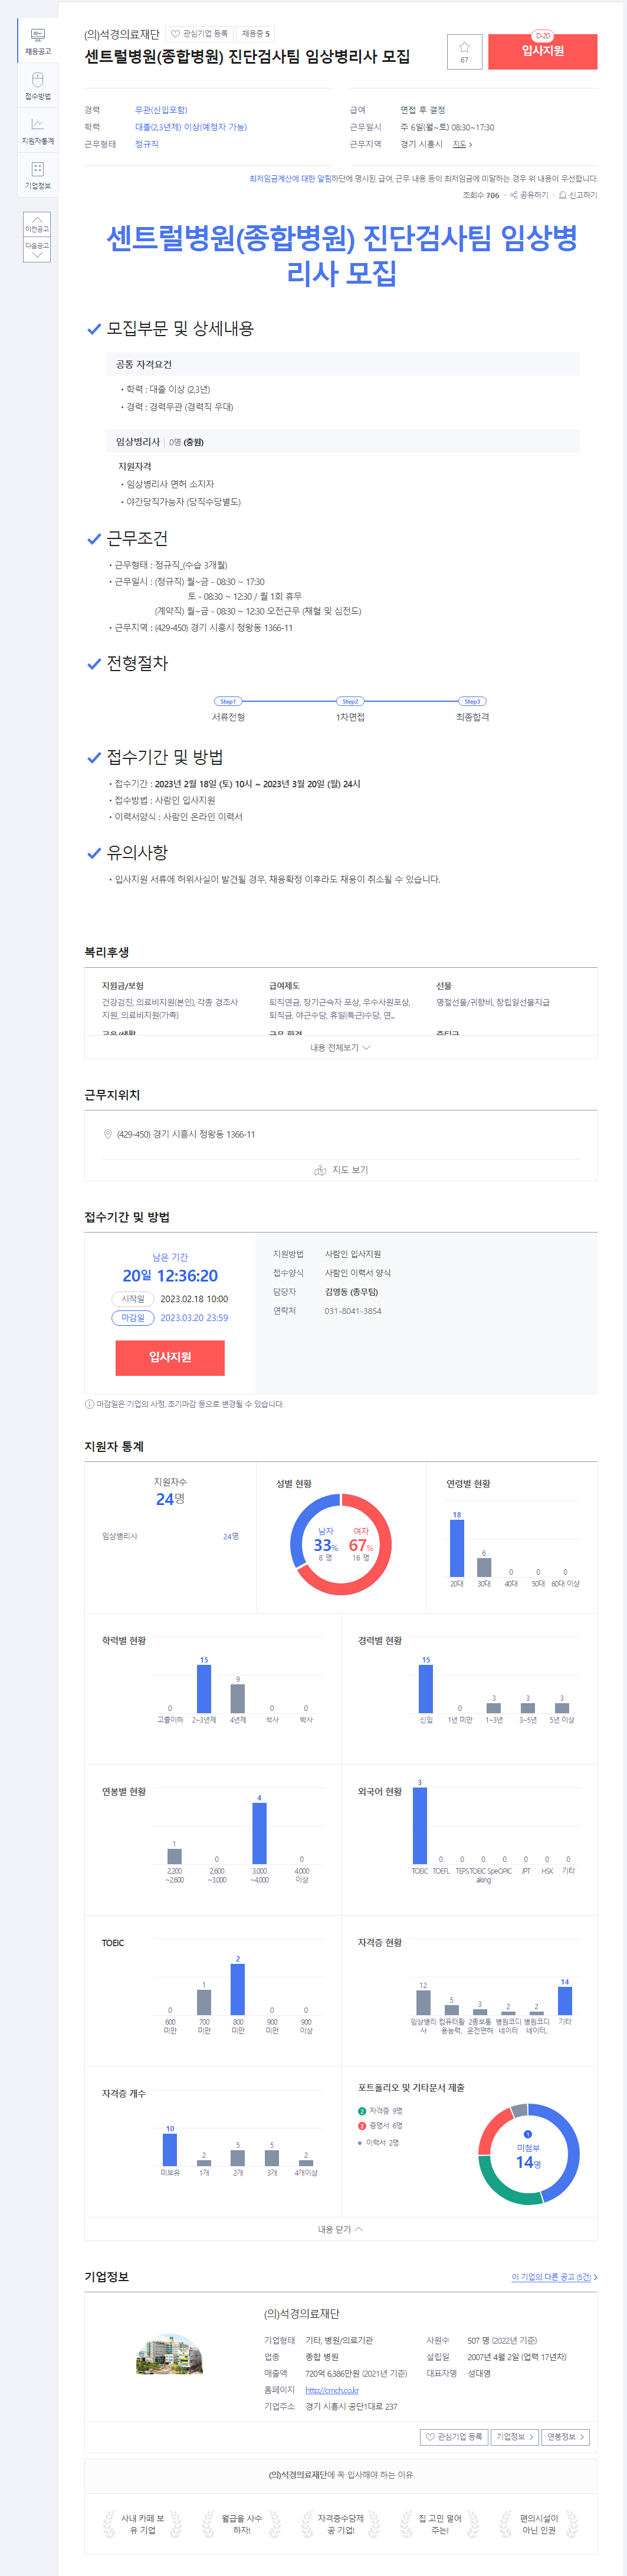The width and height of the screenshot is (627, 2576).
Task: Toggle 관심기업 등록 in the 기업정보 card
Action: click(453, 2436)
